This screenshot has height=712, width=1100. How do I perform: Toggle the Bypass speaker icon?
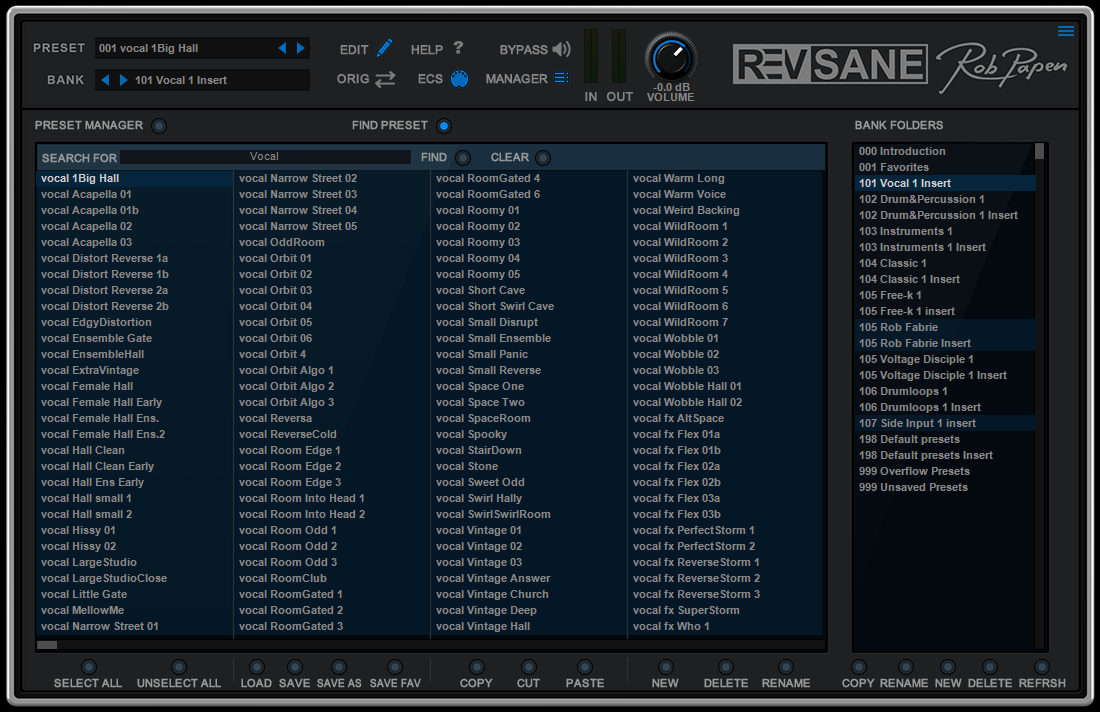click(x=561, y=49)
